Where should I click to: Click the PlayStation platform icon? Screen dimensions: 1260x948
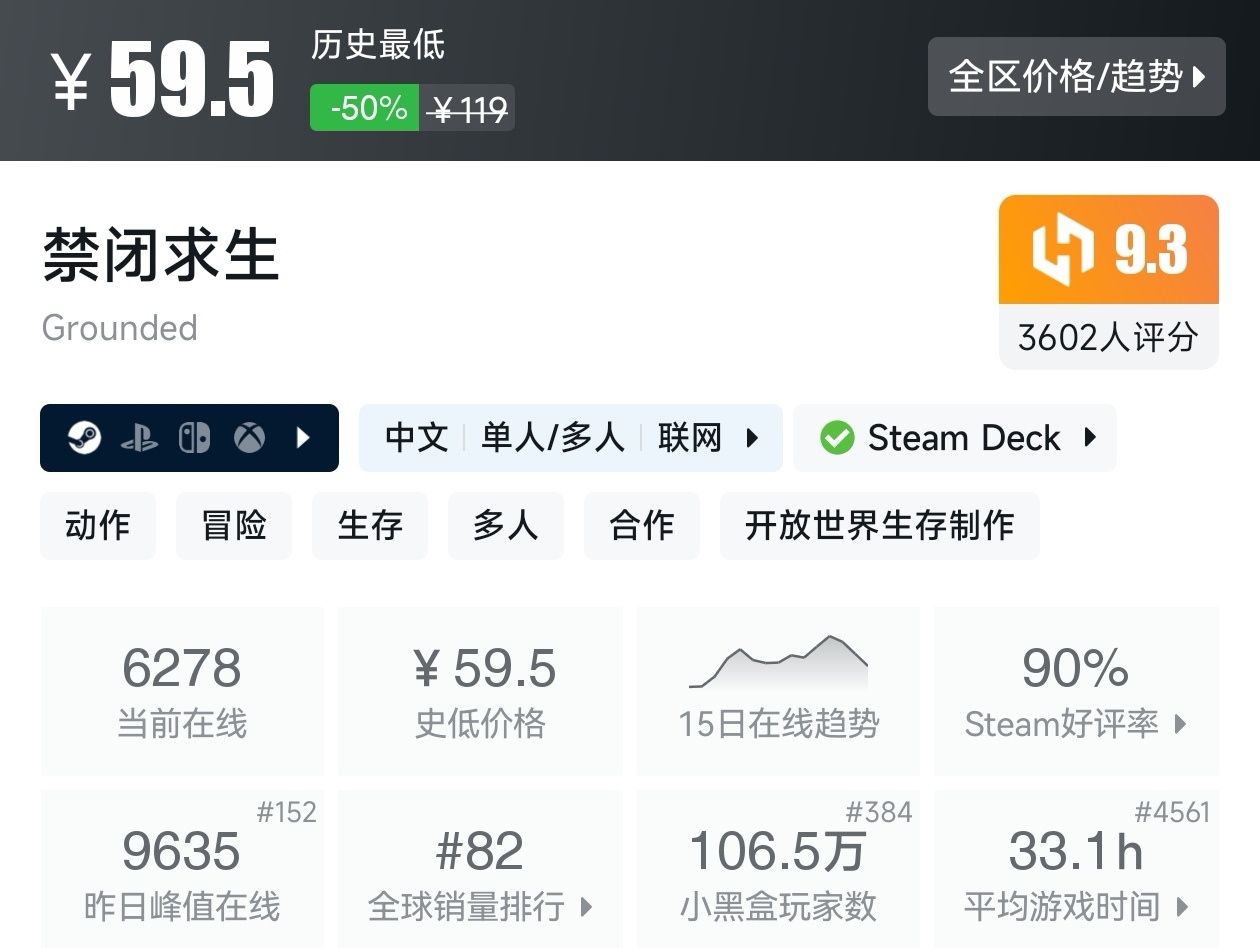pyautogui.click(x=139, y=438)
